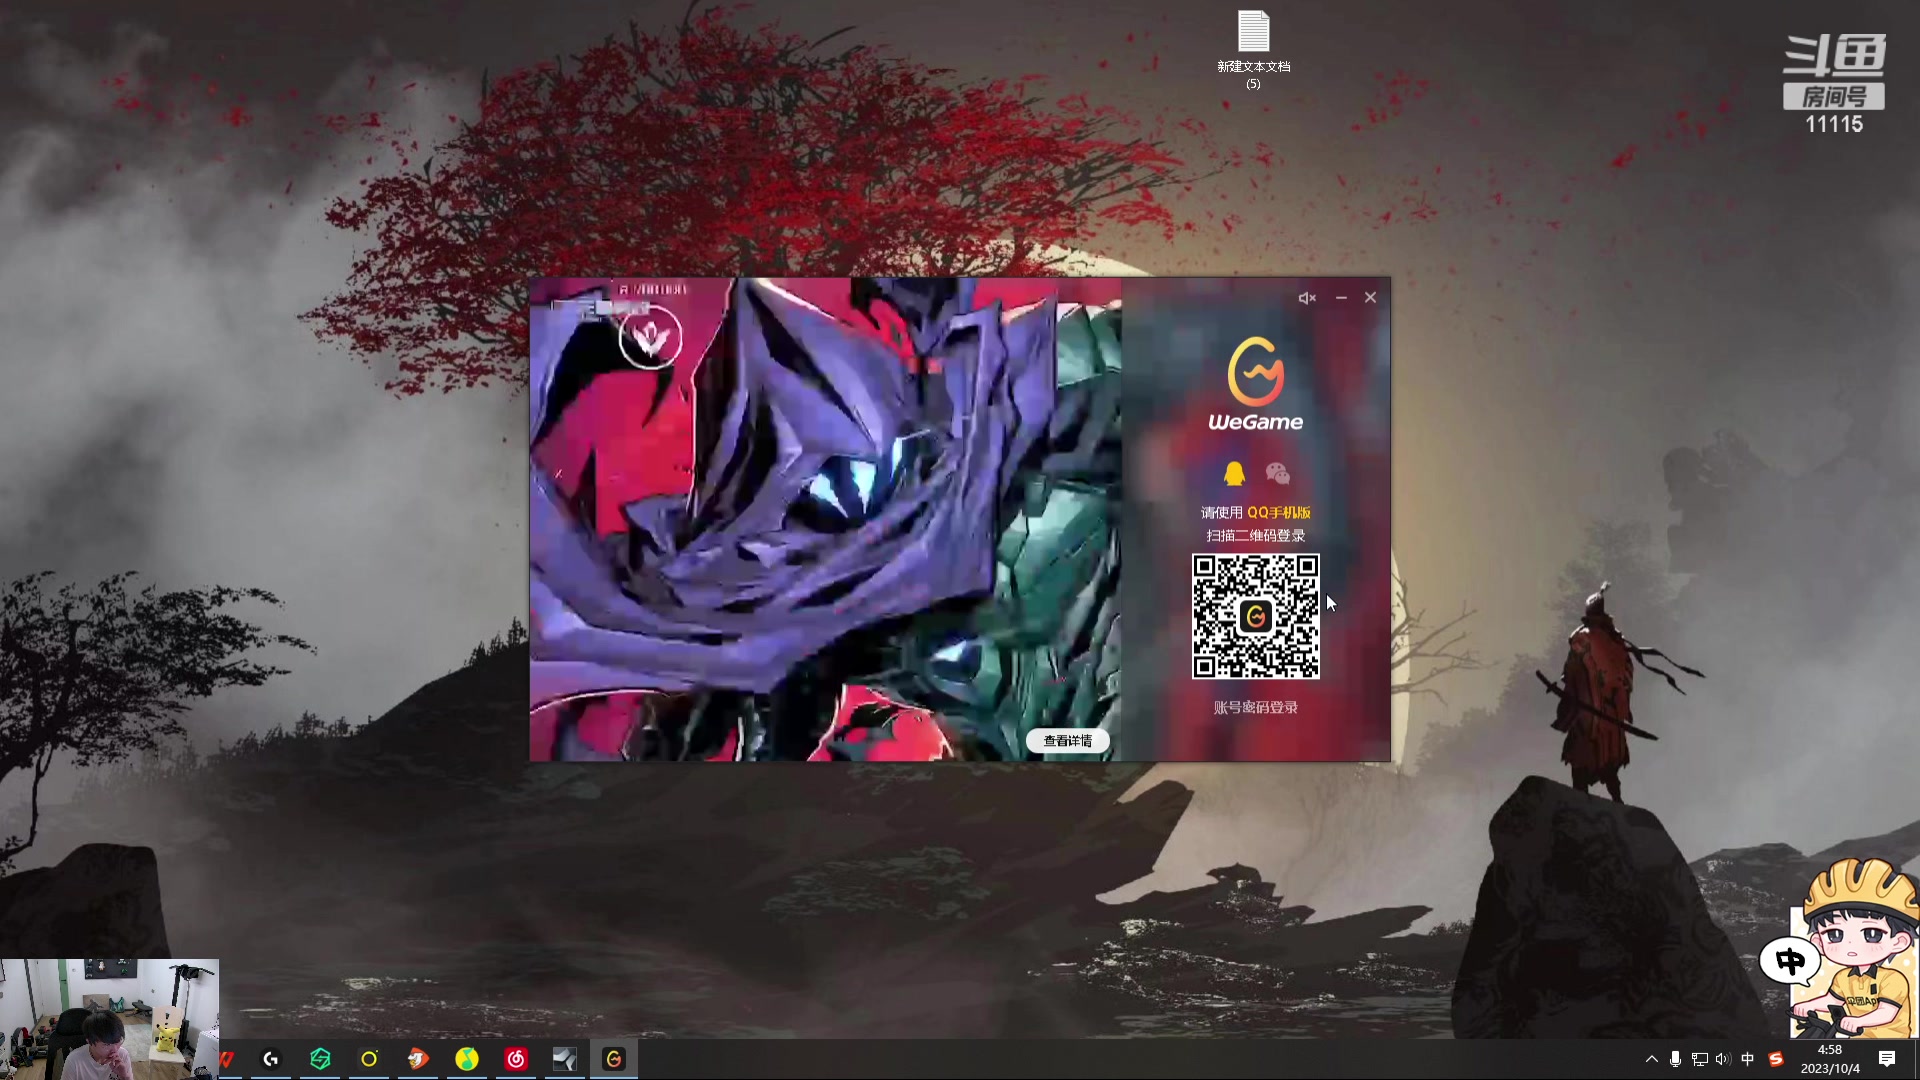Click the Sogou input tray icon

(1776, 1059)
